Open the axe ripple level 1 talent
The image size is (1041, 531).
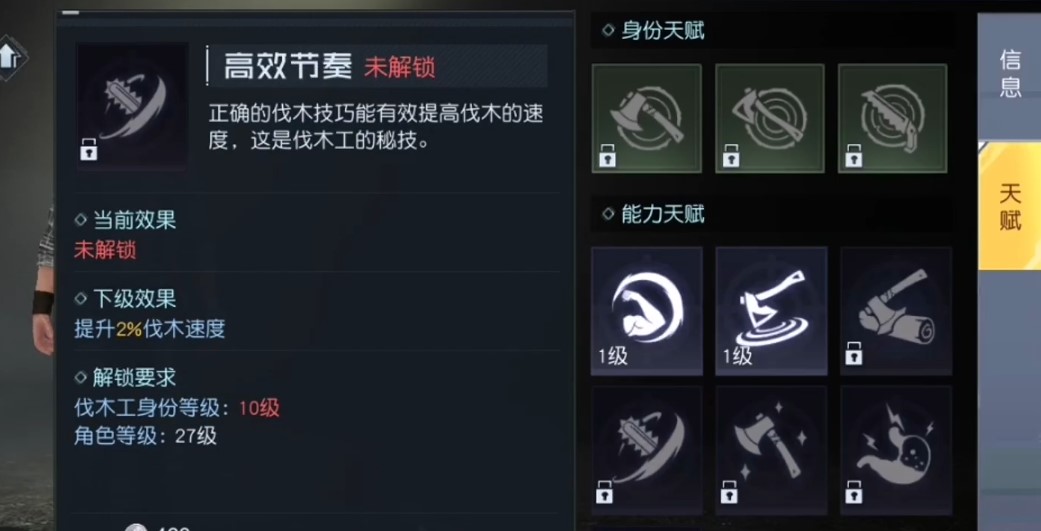(771, 311)
